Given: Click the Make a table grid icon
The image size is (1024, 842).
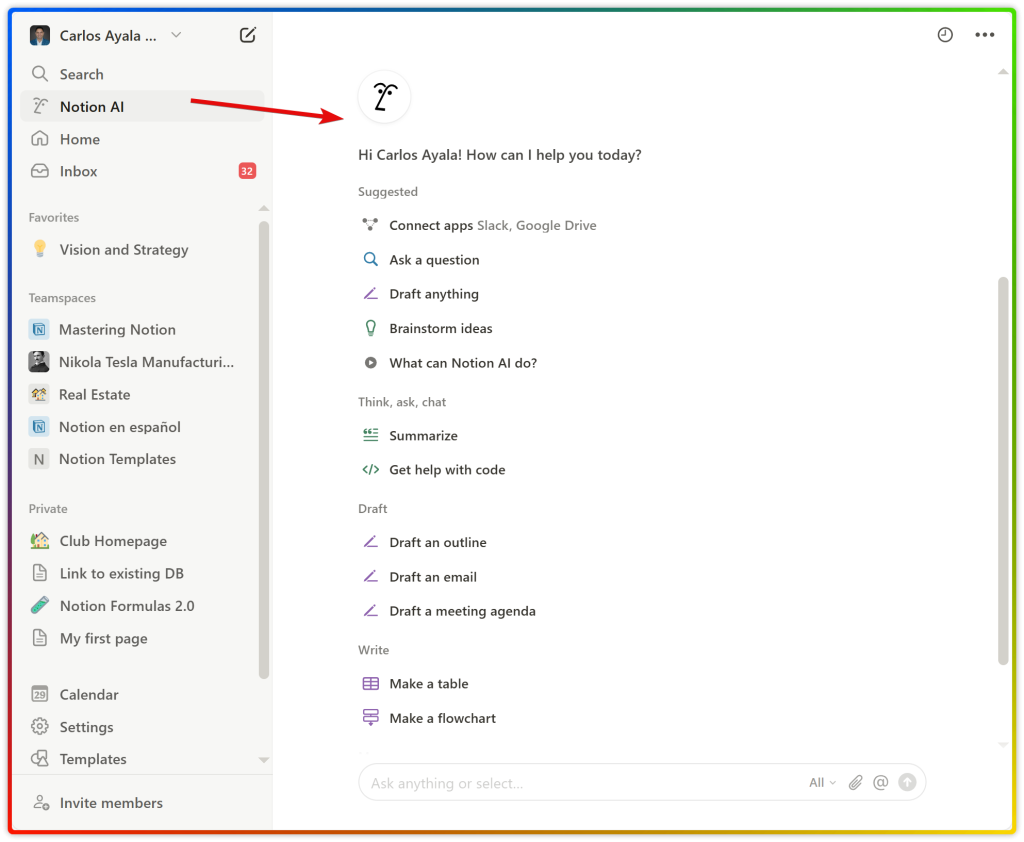Looking at the screenshot, I should click(x=370, y=683).
